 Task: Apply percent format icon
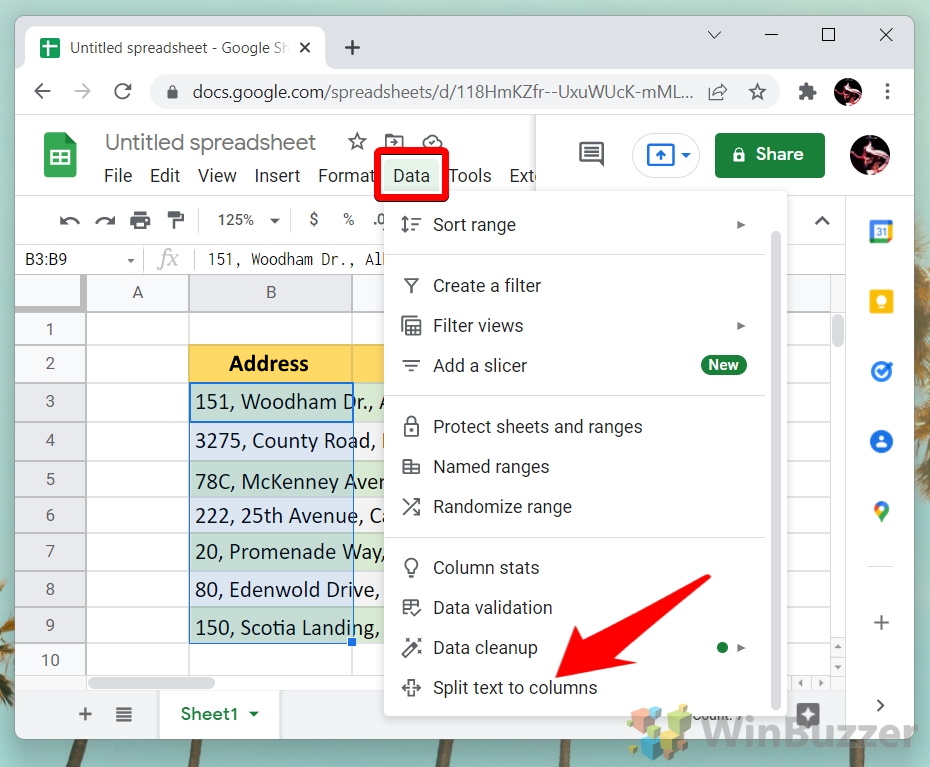pos(349,219)
